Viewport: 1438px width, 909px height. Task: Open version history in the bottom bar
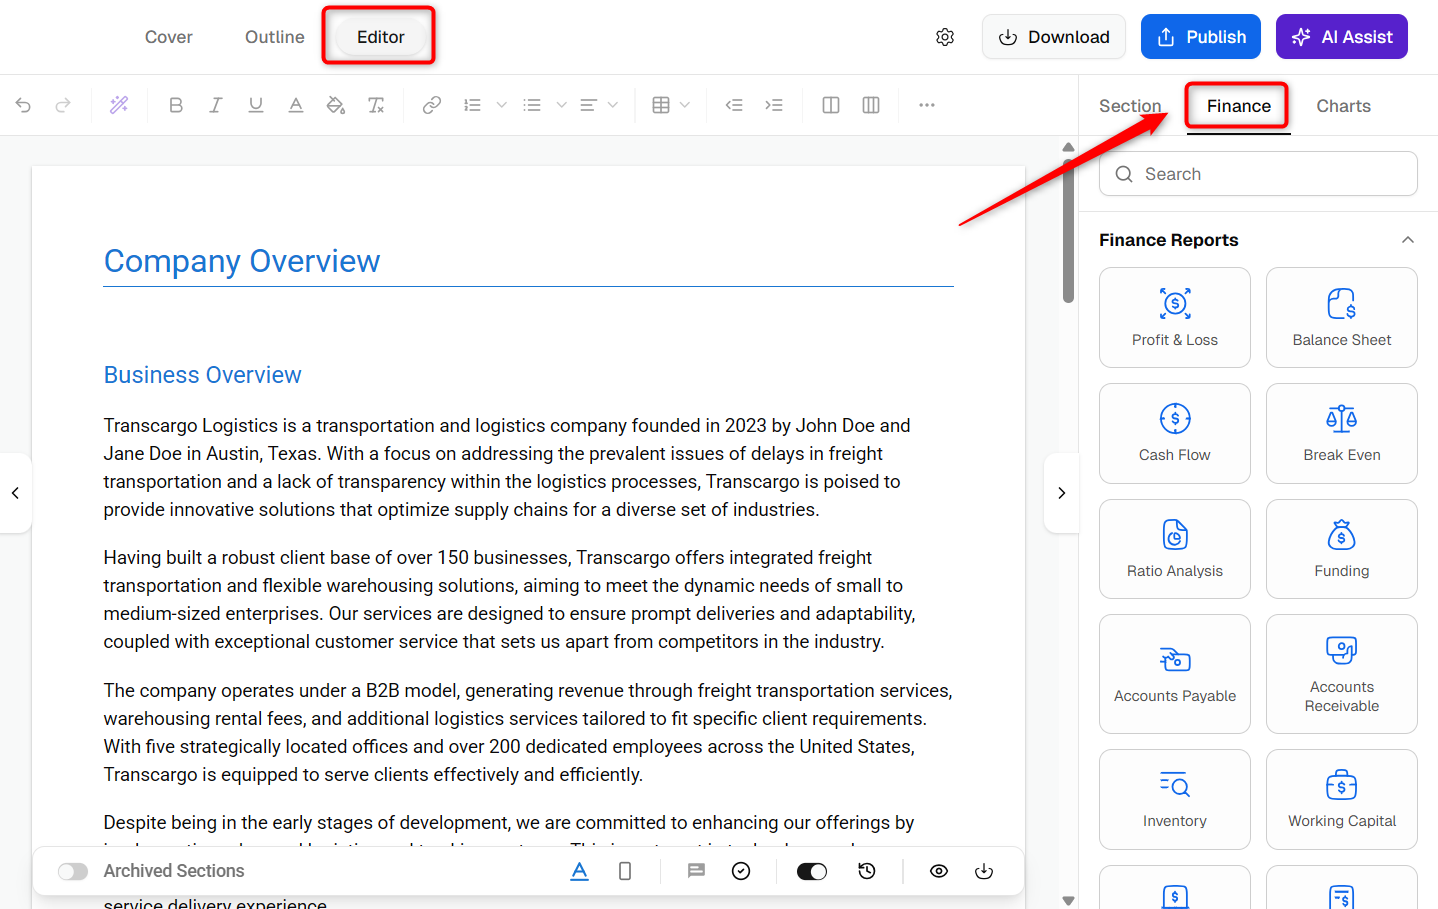(x=867, y=871)
